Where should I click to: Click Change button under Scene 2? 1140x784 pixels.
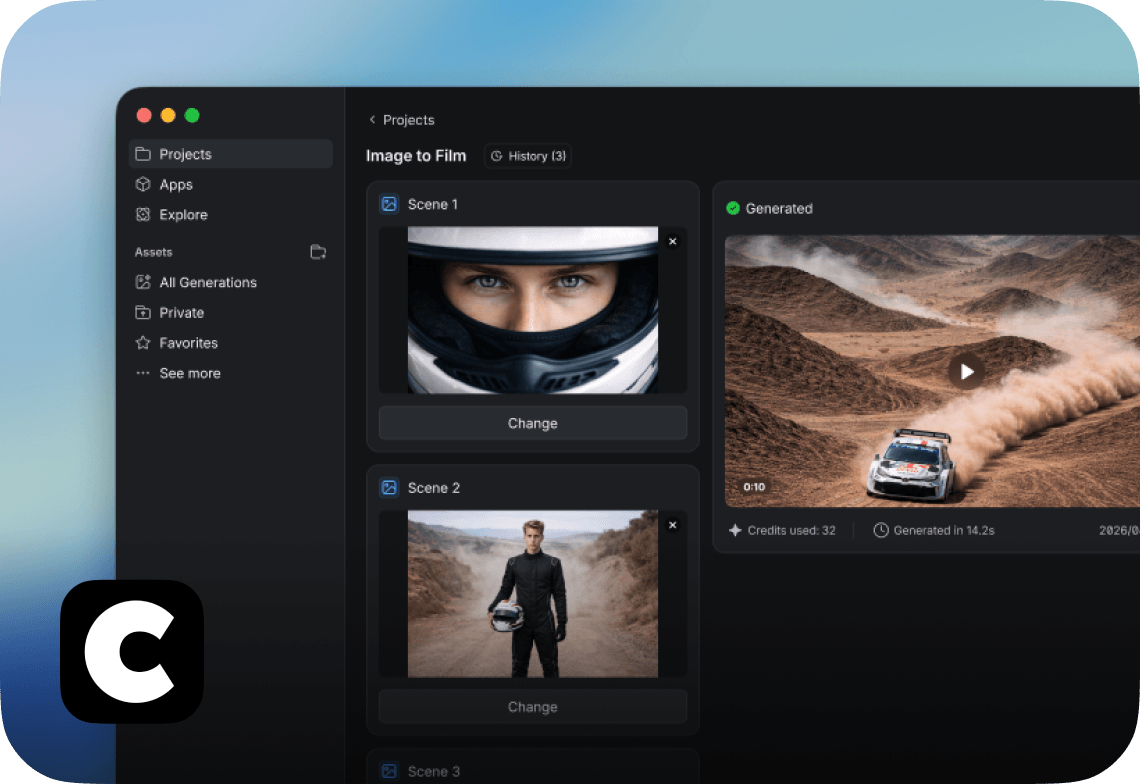(x=533, y=707)
